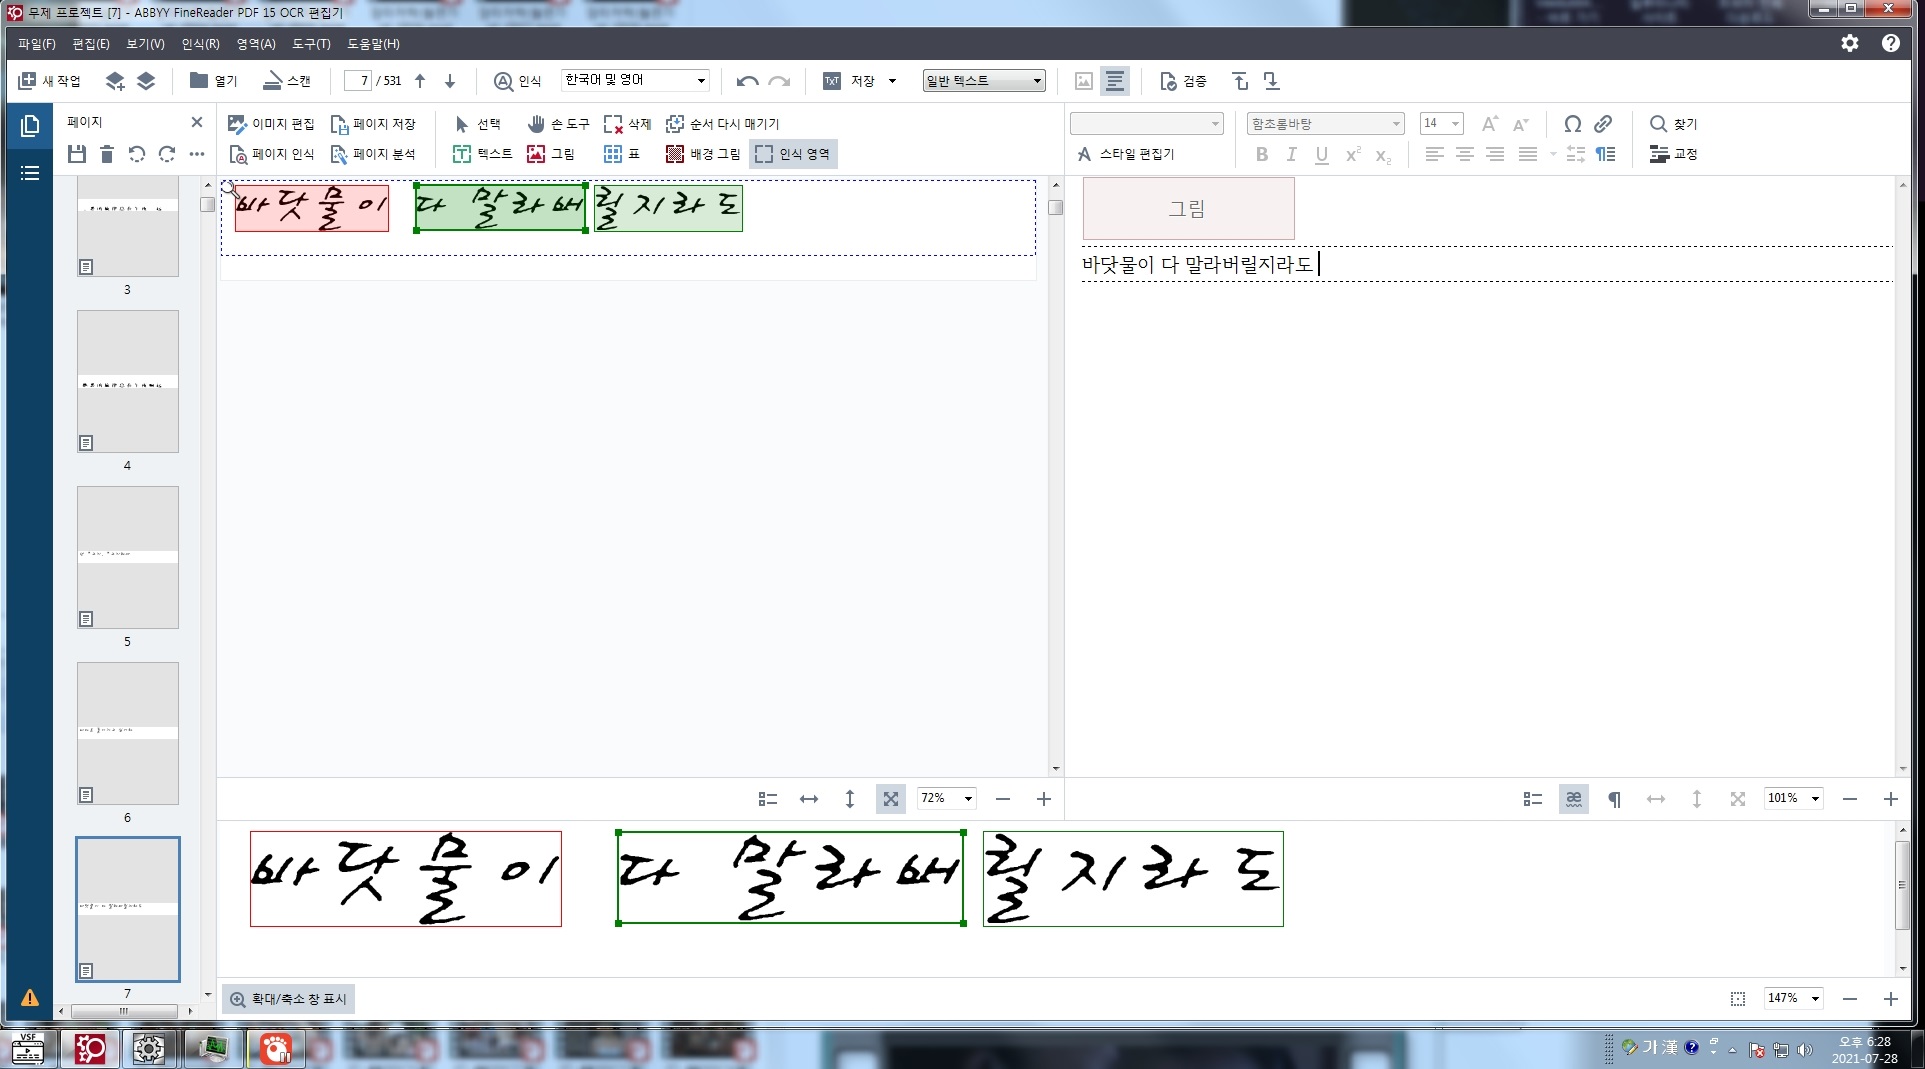Open application settings gear
This screenshot has width=1925, height=1069.
(x=1850, y=43)
